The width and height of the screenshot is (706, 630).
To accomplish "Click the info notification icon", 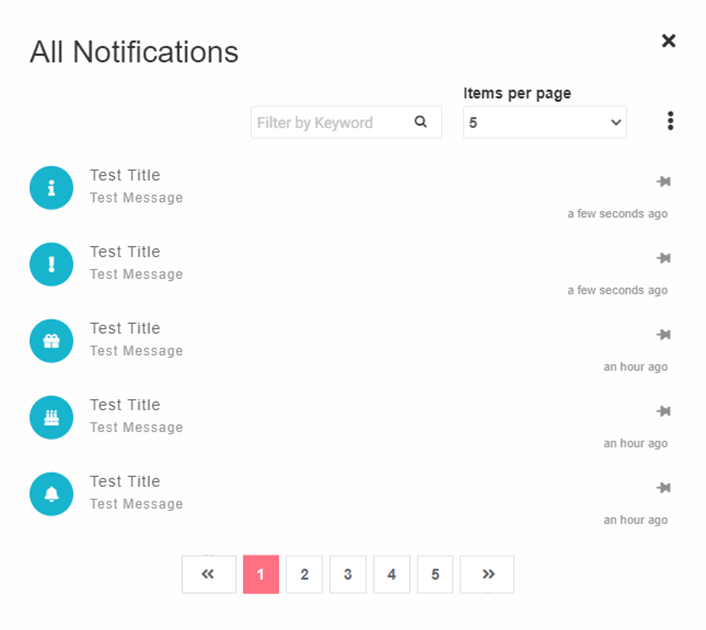I will [52, 188].
